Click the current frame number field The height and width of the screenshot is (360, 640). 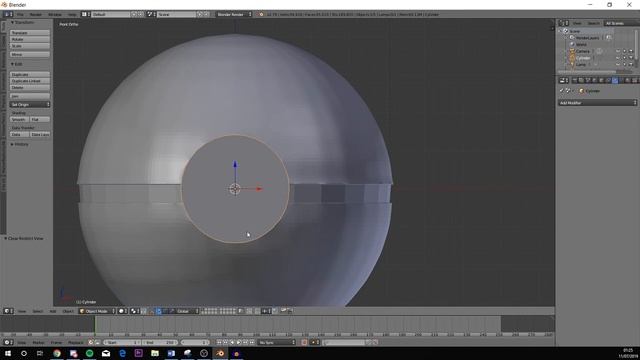[195, 342]
